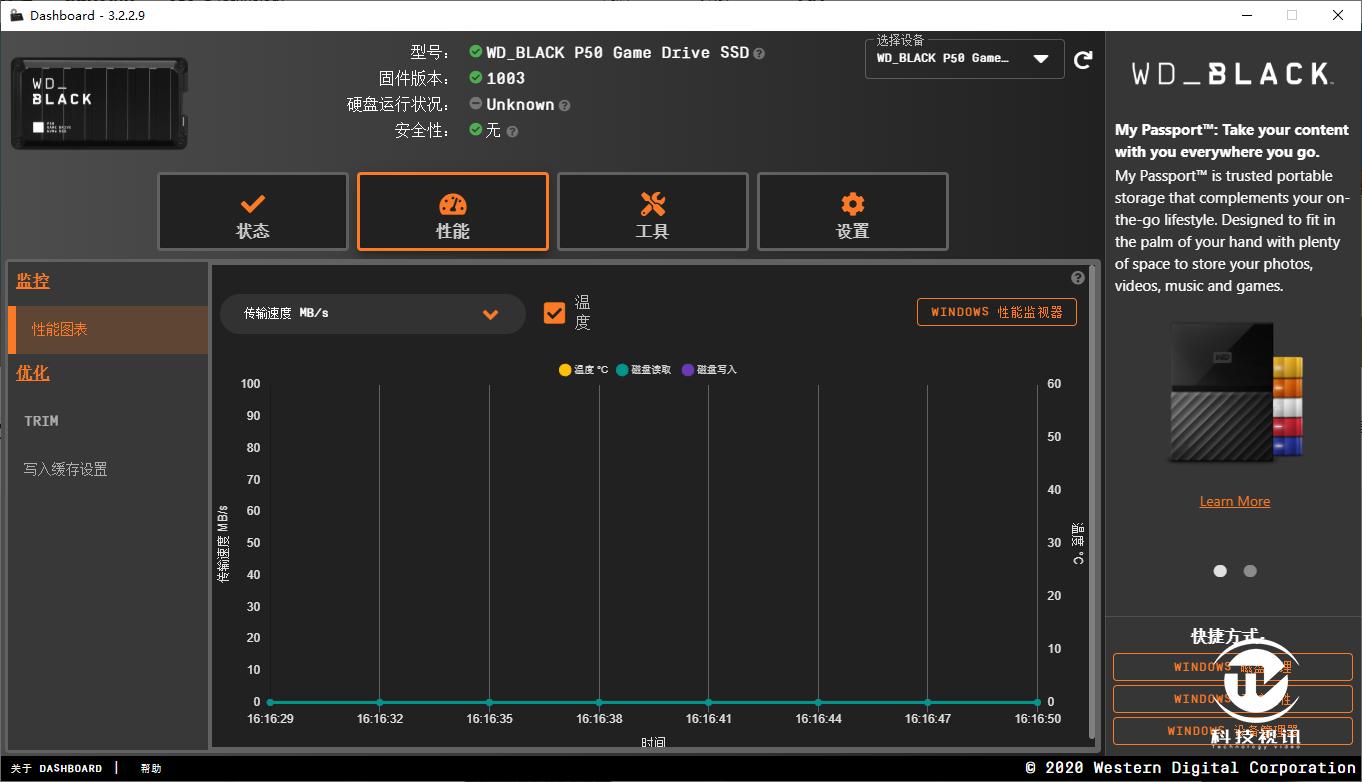1362x782 pixels.
Task: Click the chart help question mark icon
Action: point(1078,278)
